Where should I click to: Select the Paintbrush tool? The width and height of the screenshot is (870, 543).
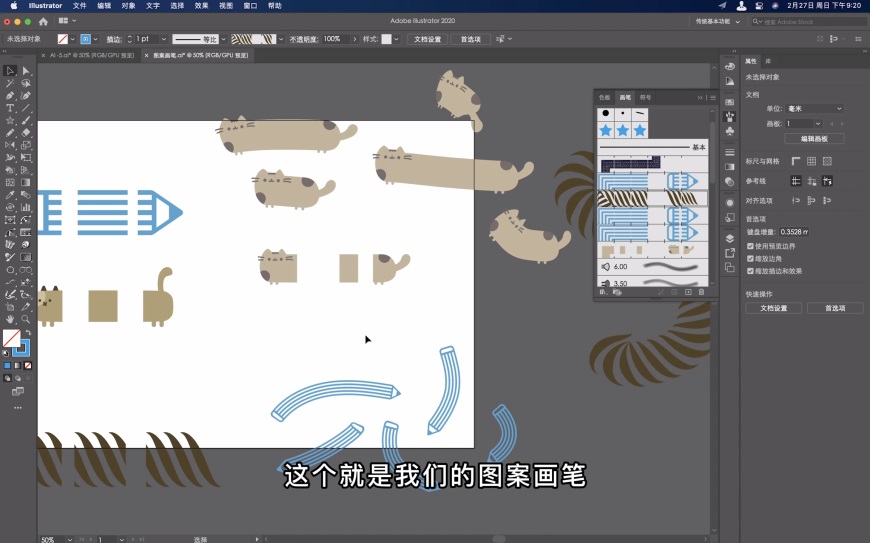click(x=26, y=120)
